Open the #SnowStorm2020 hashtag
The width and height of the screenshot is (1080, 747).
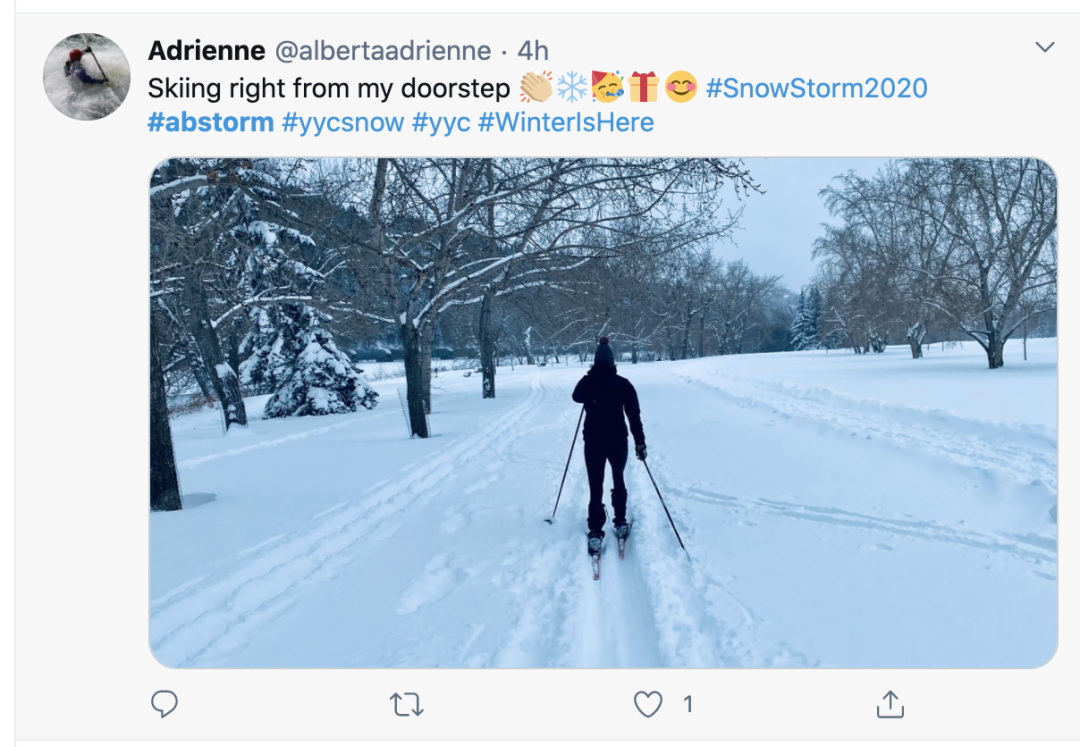(816, 88)
